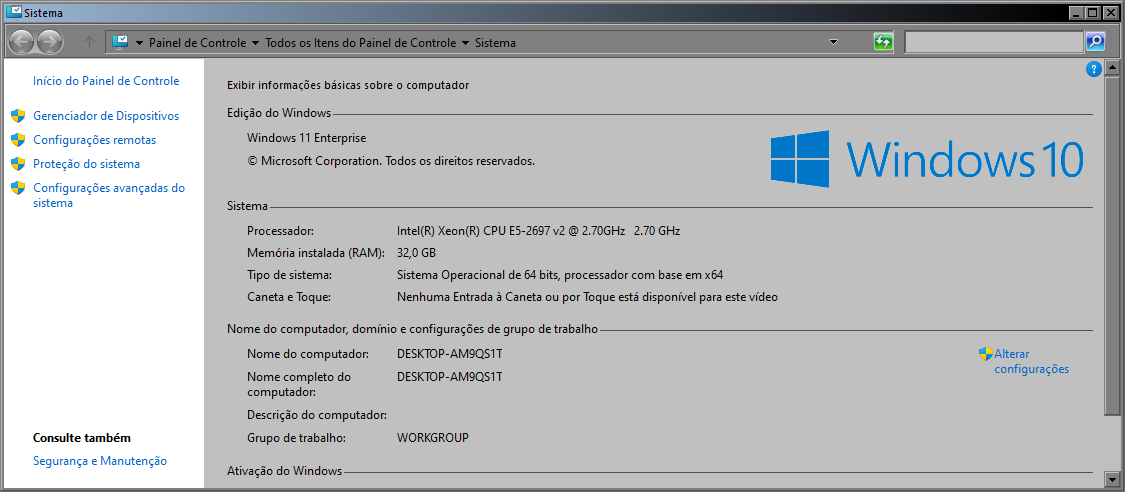Open Configurações avançadas do sistema link

click(x=109, y=196)
